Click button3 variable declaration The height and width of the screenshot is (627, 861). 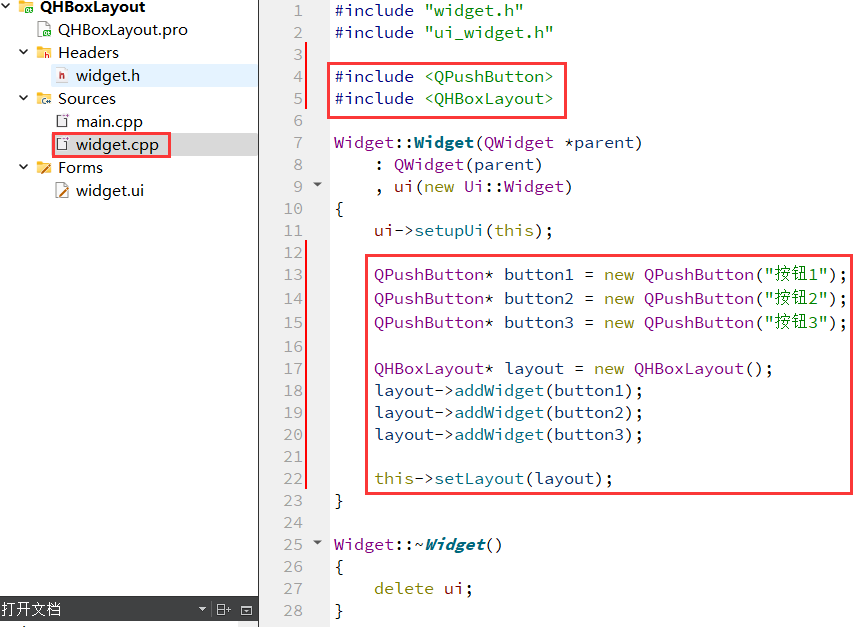(539, 323)
